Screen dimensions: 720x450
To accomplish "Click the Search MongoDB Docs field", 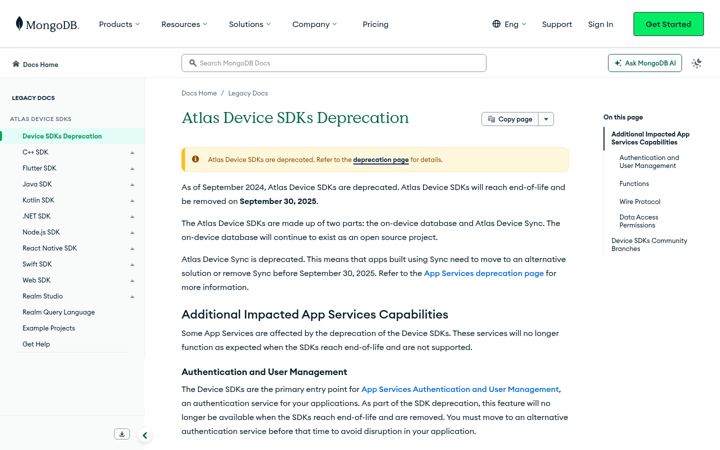I will 334,63.
